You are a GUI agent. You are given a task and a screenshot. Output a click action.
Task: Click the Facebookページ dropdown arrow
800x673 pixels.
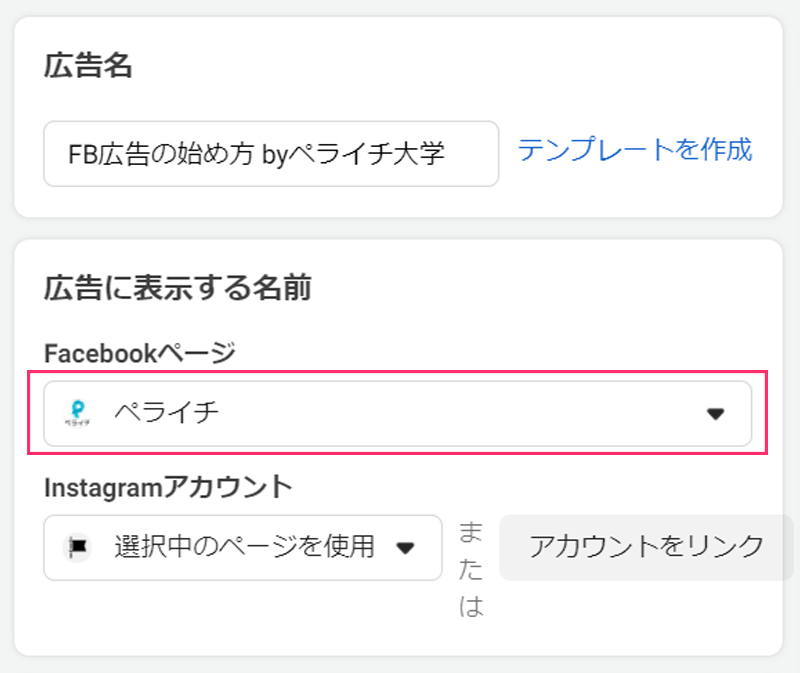[x=715, y=414]
